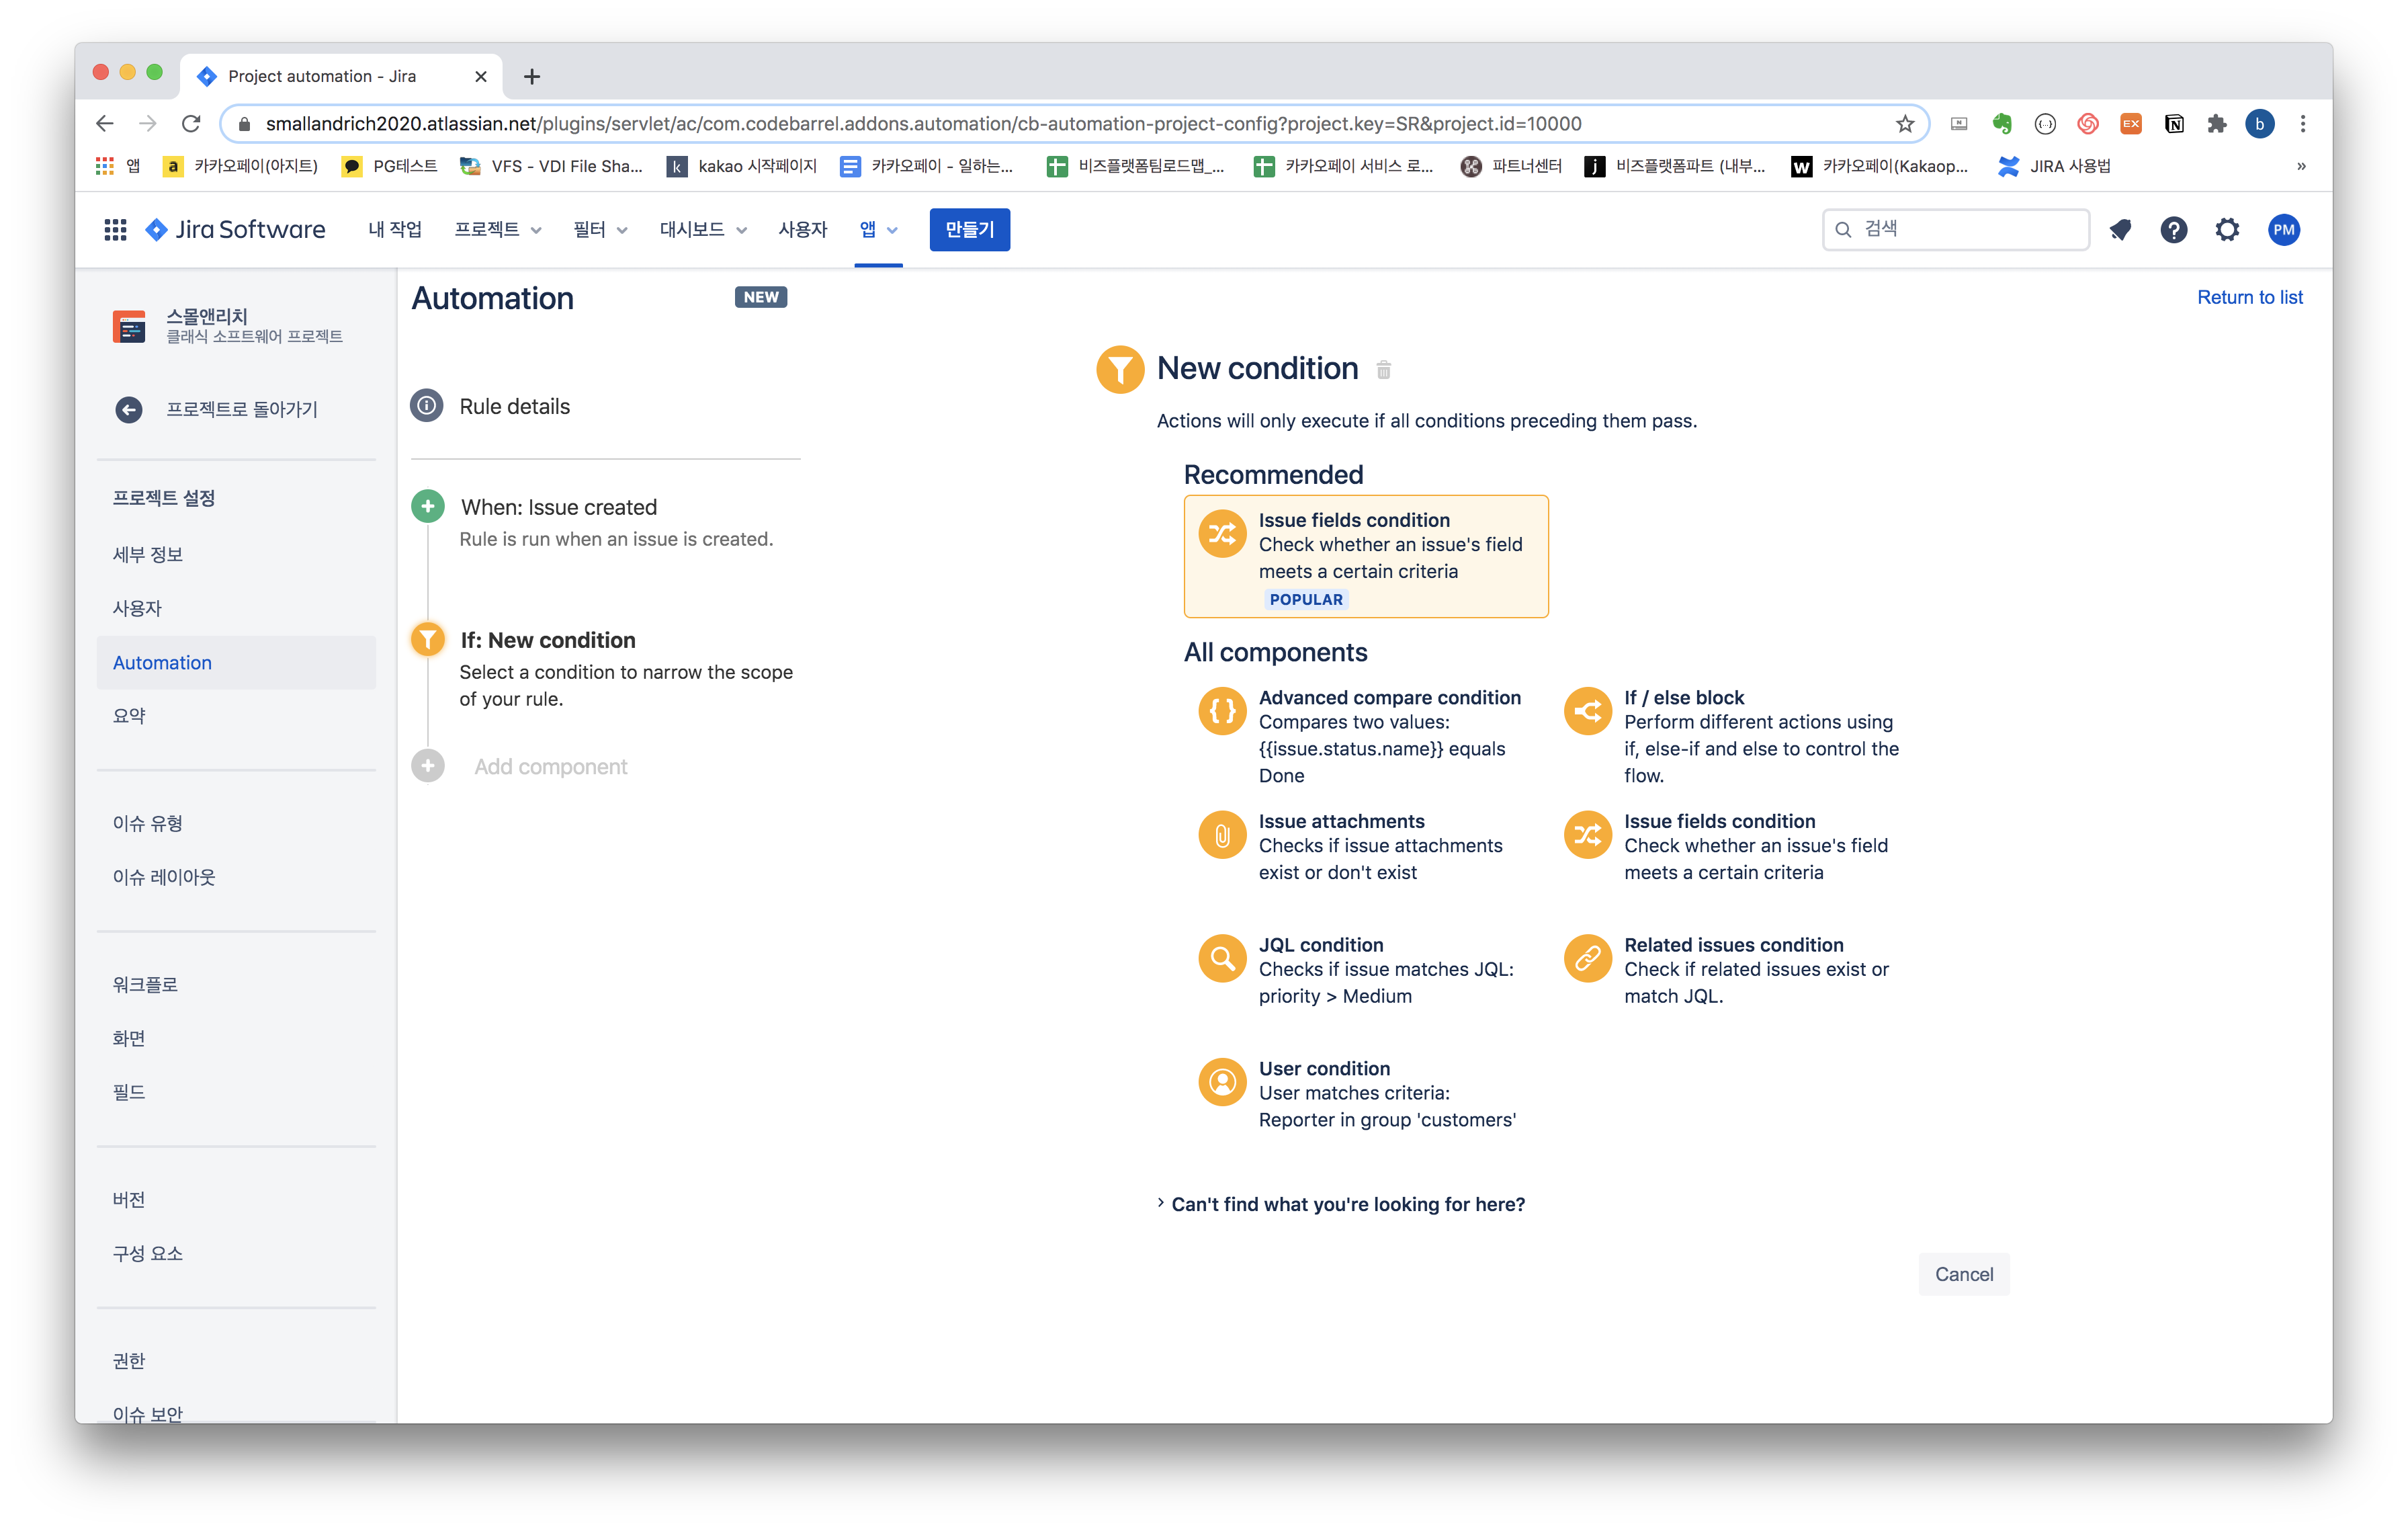The height and width of the screenshot is (1531, 2408).
Task: Open the Jira app switcher grid icon
Action: [115, 230]
